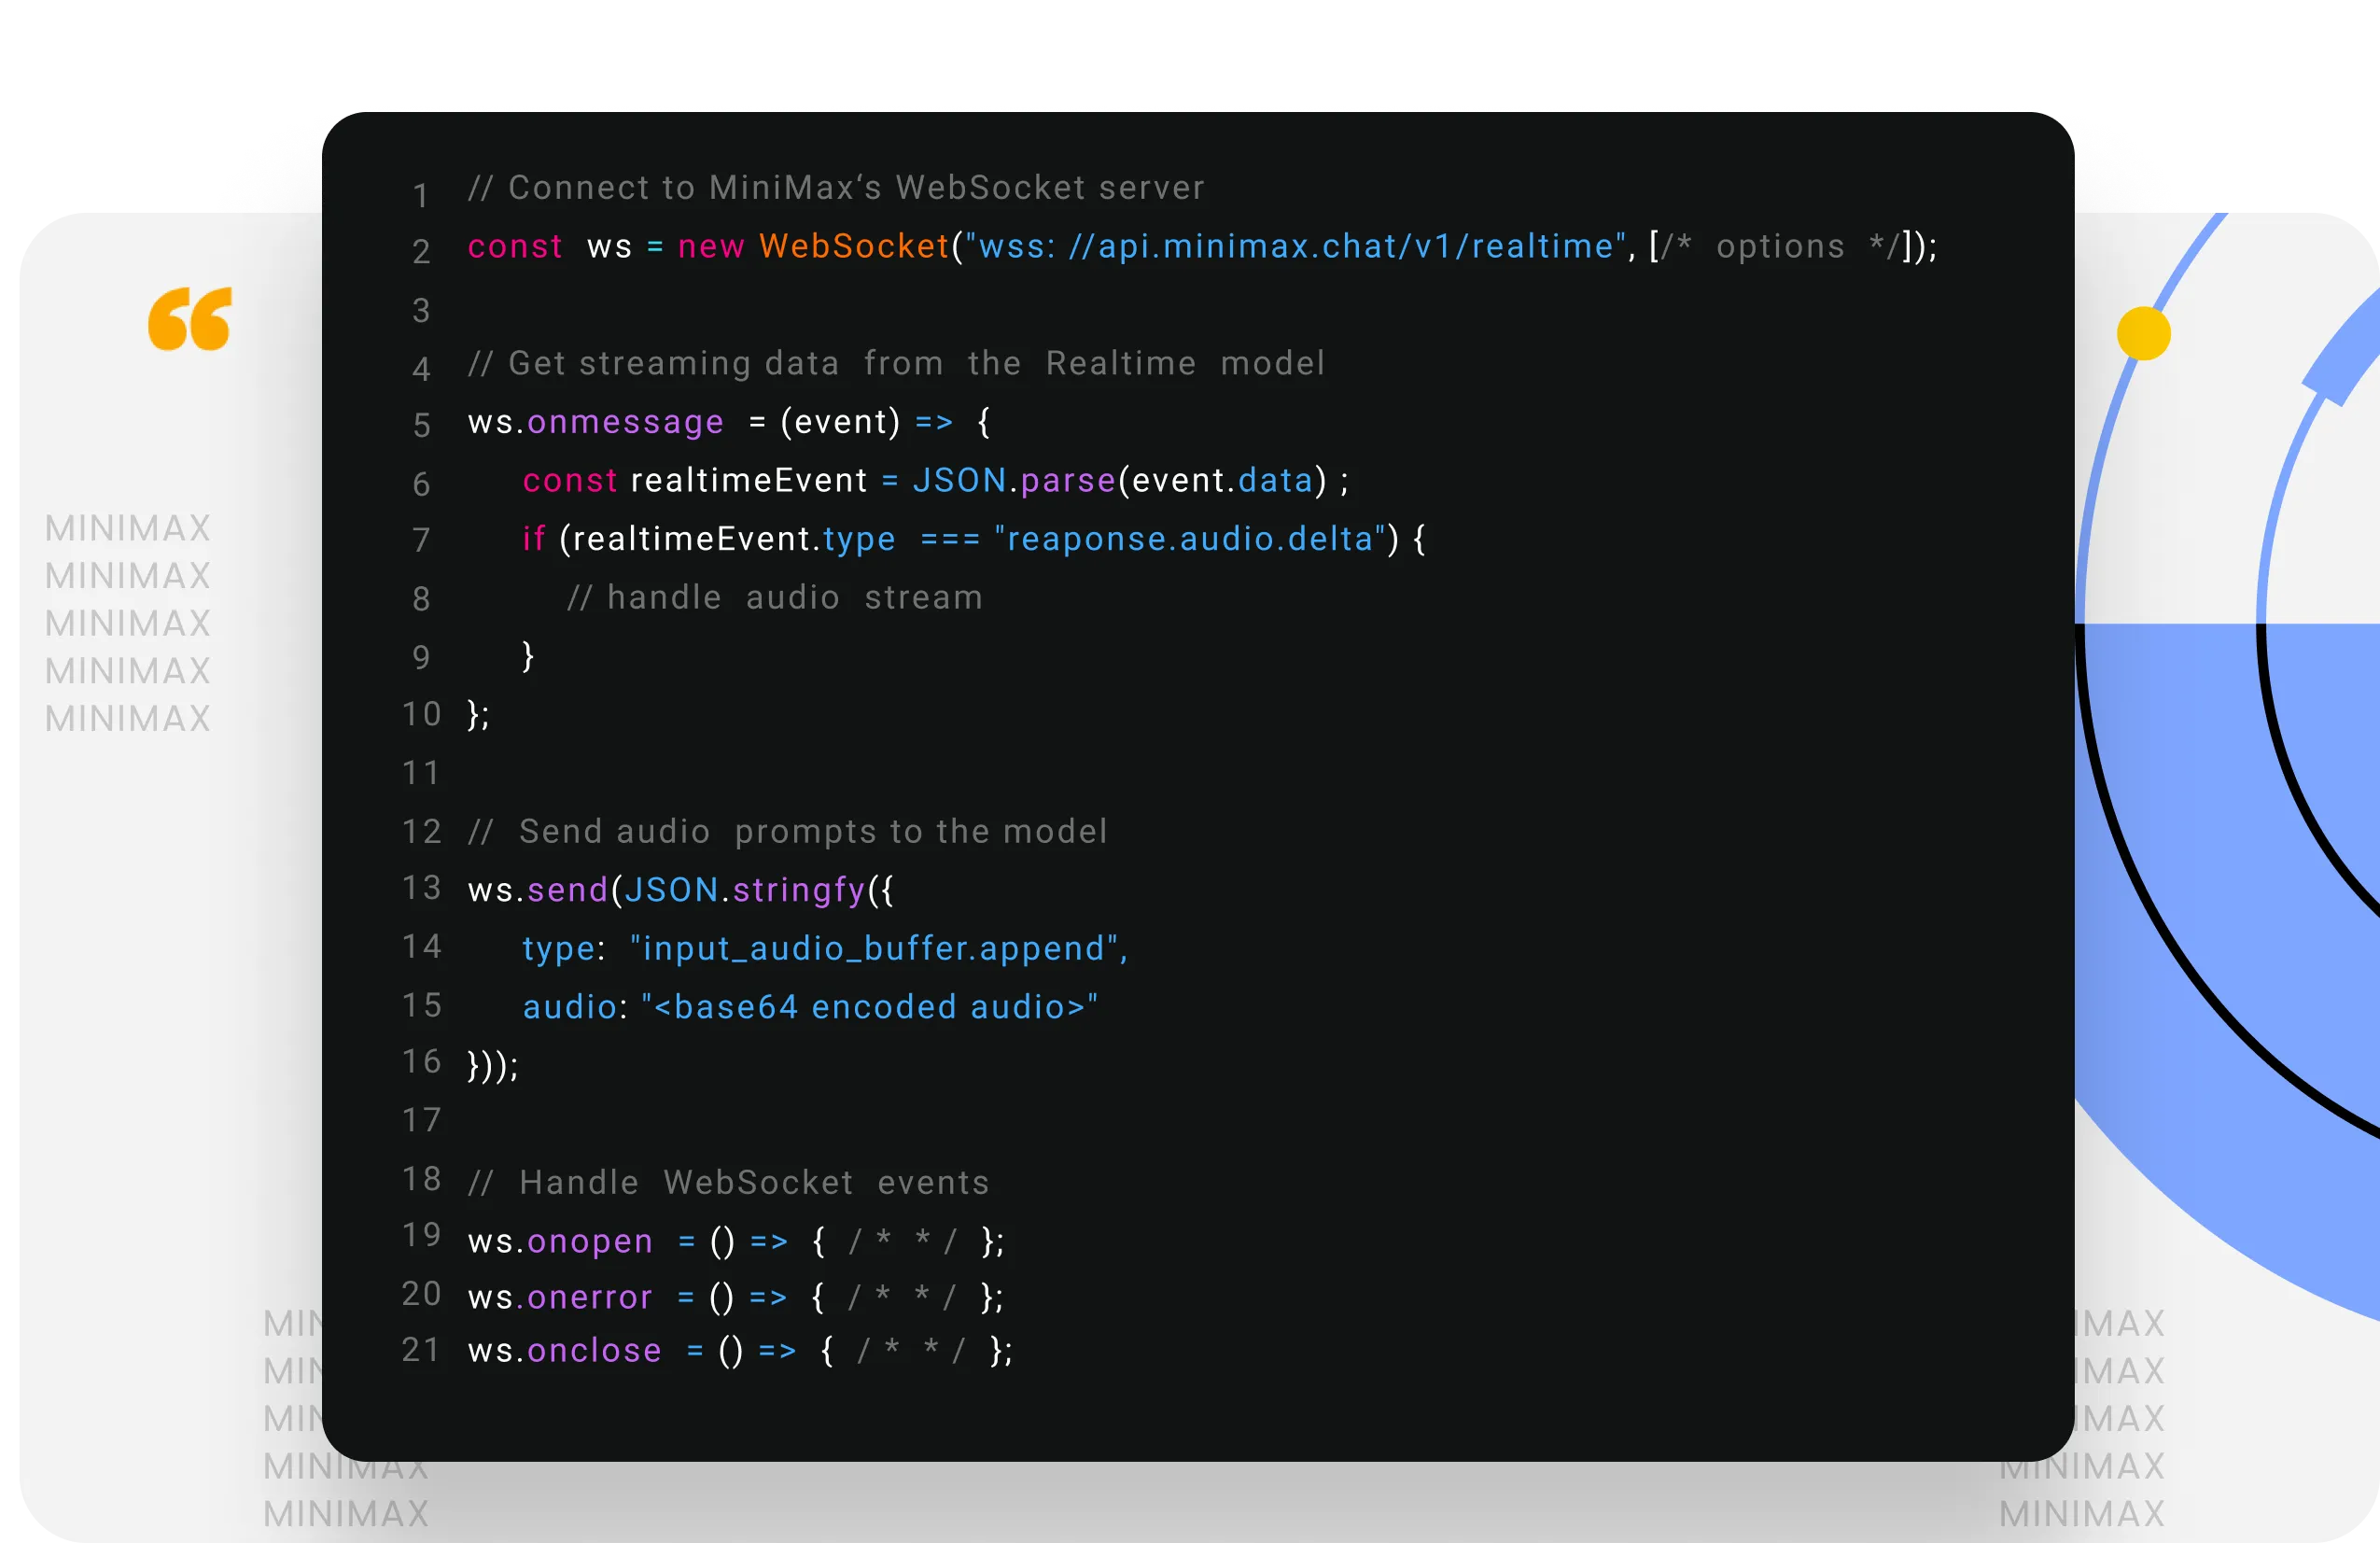The height and width of the screenshot is (1543, 2380).
Task: Click the 'type' key on line 14
Action: pos(559,949)
